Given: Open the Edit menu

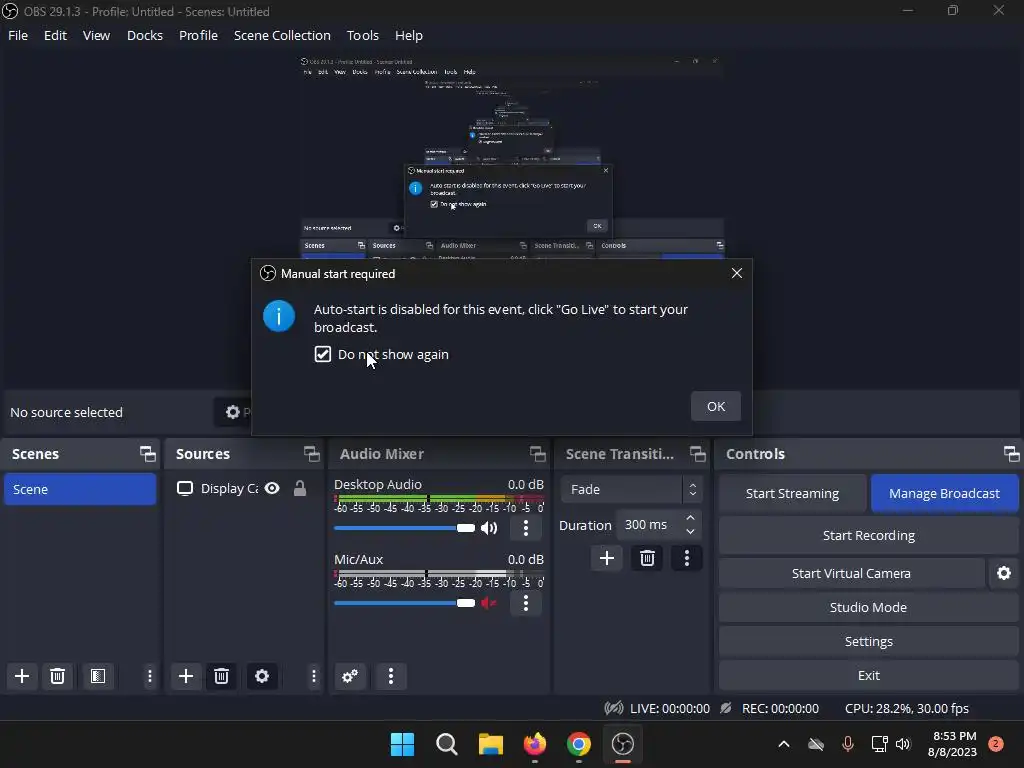Looking at the screenshot, I should (x=56, y=35).
